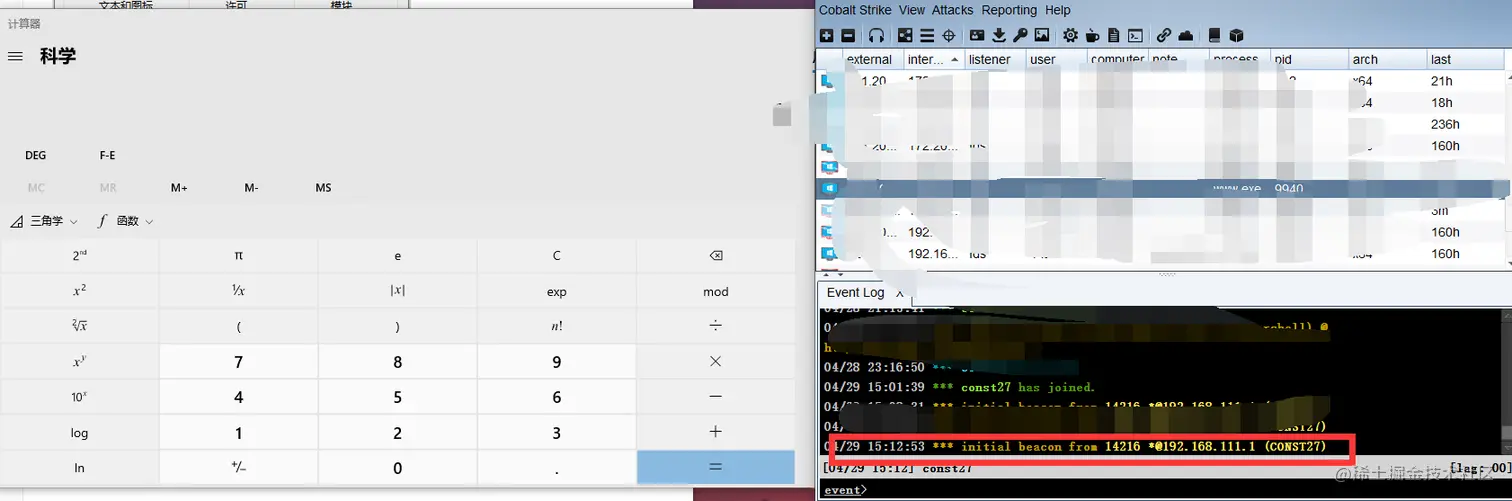Open the Reporting menu
The width and height of the screenshot is (1512, 501).
pos(1009,10)
